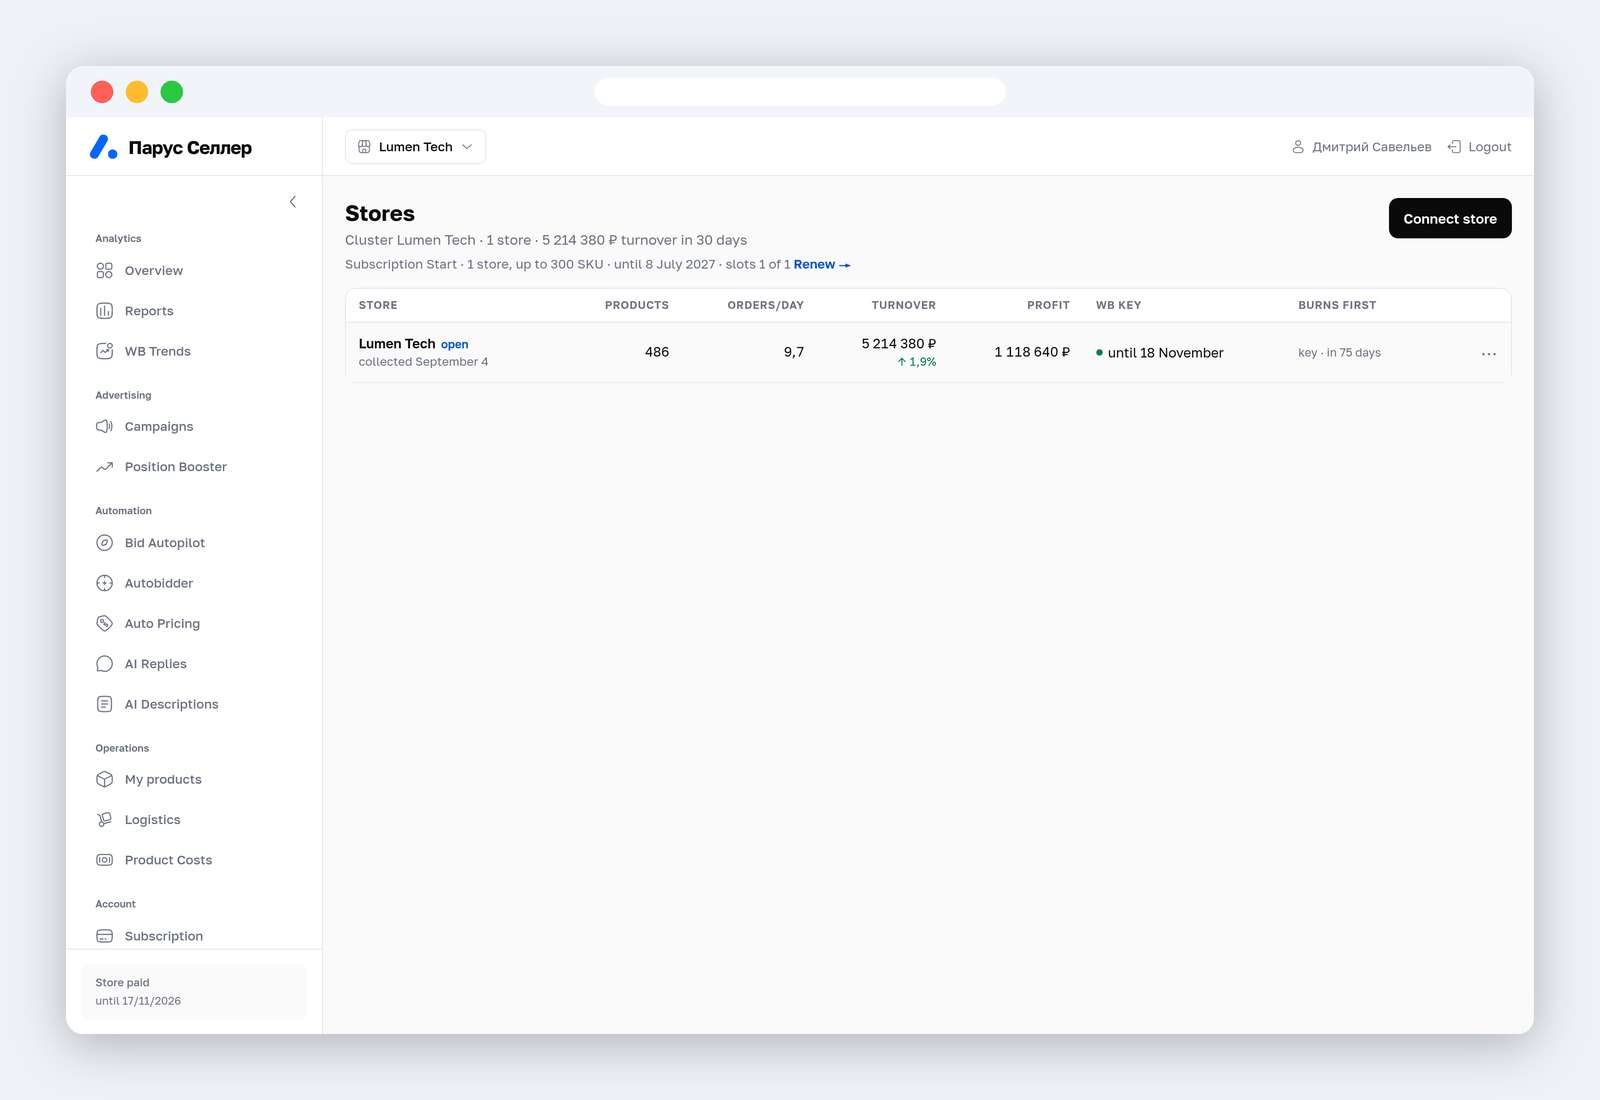Image resolution: width=1600 pixels, height=1100 pixels.
Task: Click the key · in 75 days text
Action: [x=1339, y=353]
